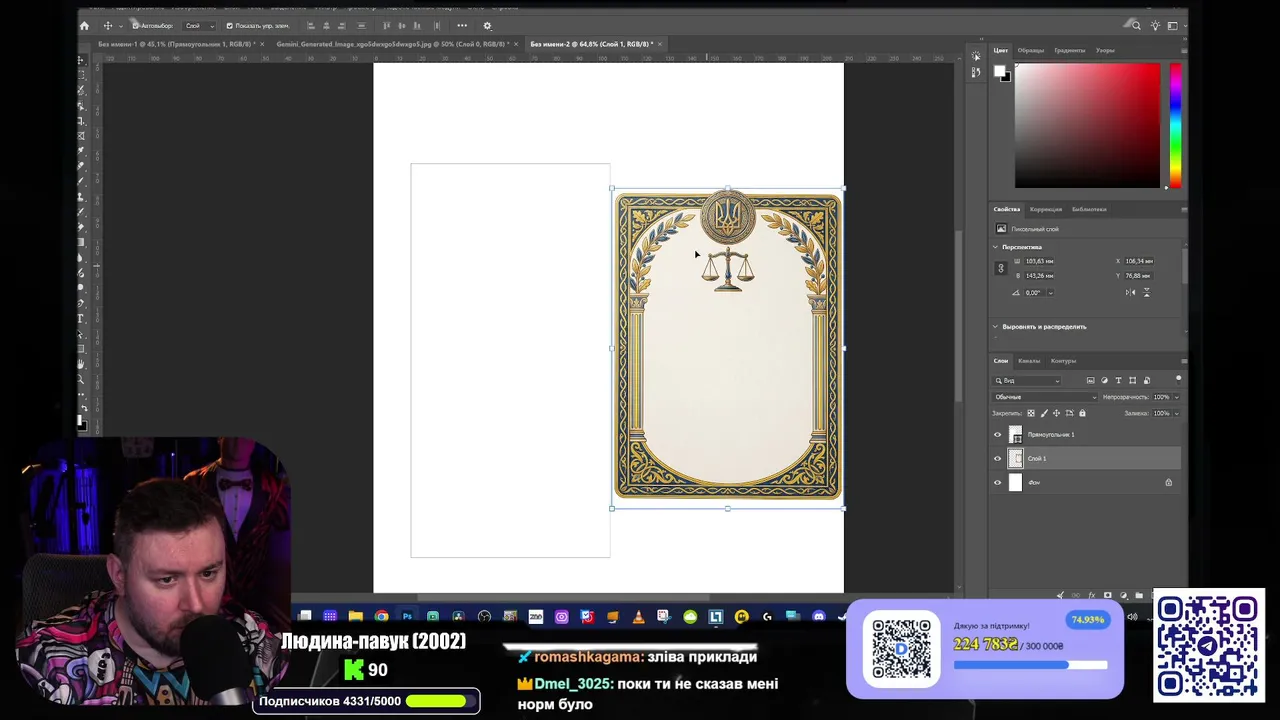
Task: Select the Прямоугольник 1 layer thumbnail
Action: point(1016,435)
